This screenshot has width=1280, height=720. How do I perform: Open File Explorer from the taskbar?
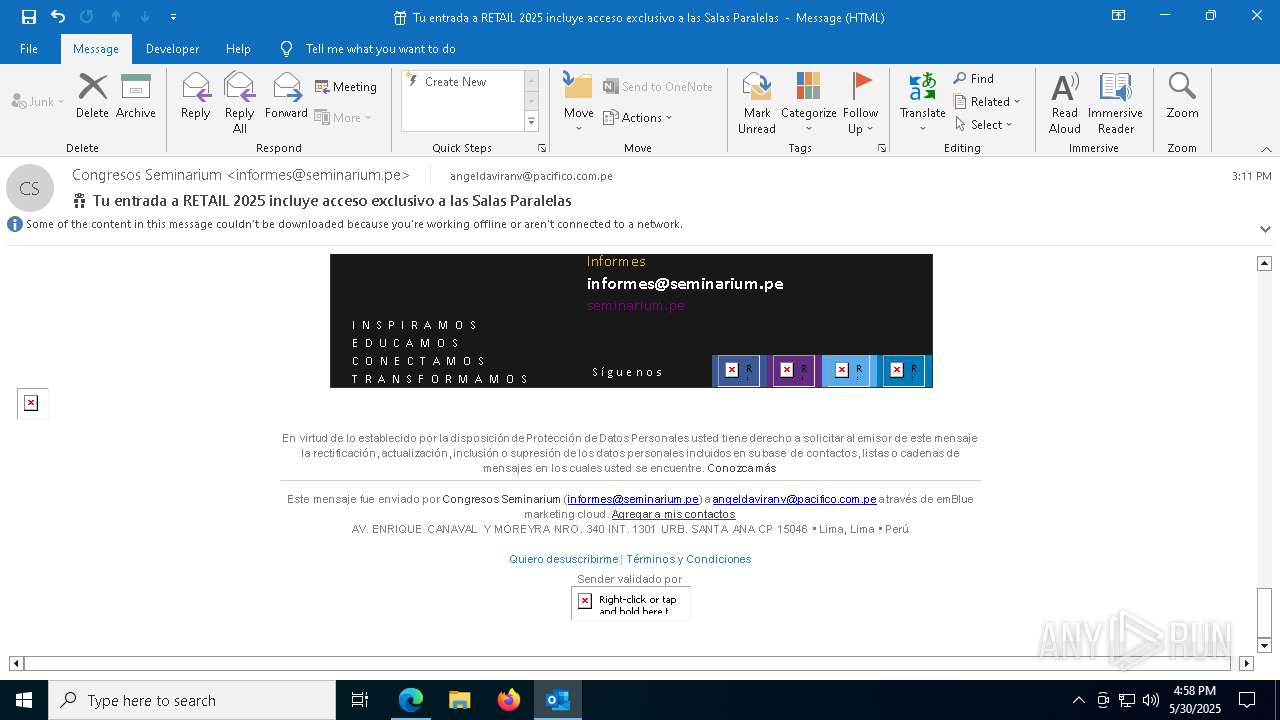point(460,700)
